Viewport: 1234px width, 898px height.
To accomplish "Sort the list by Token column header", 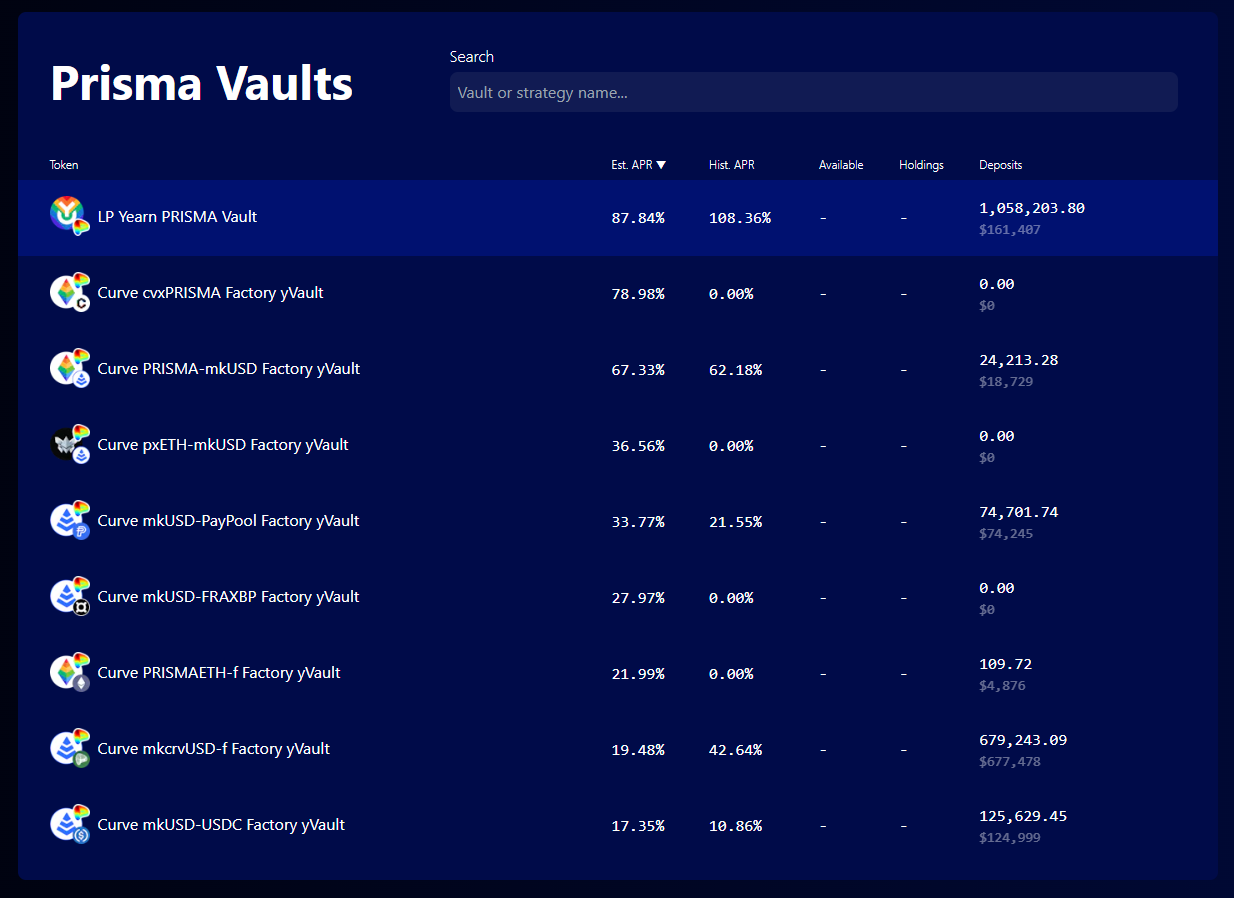I will pyautogui.click(x=64, y=165).
